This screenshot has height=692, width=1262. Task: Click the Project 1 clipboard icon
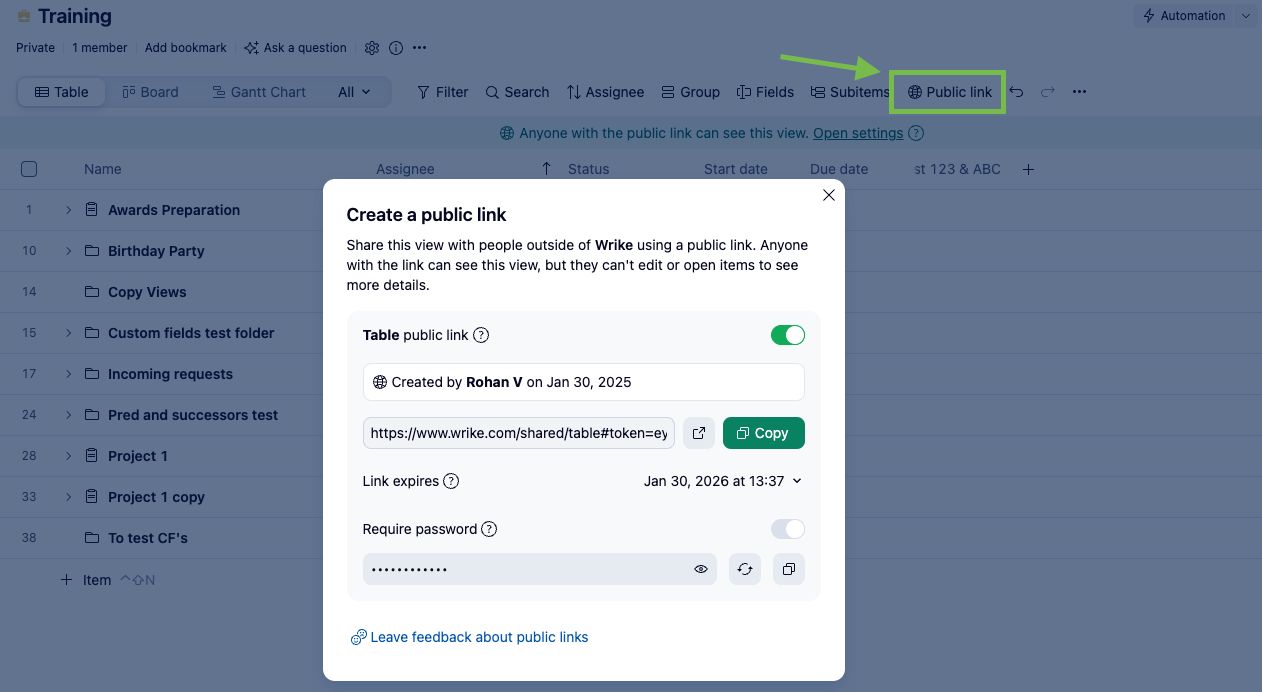click(x=92, y=456)
